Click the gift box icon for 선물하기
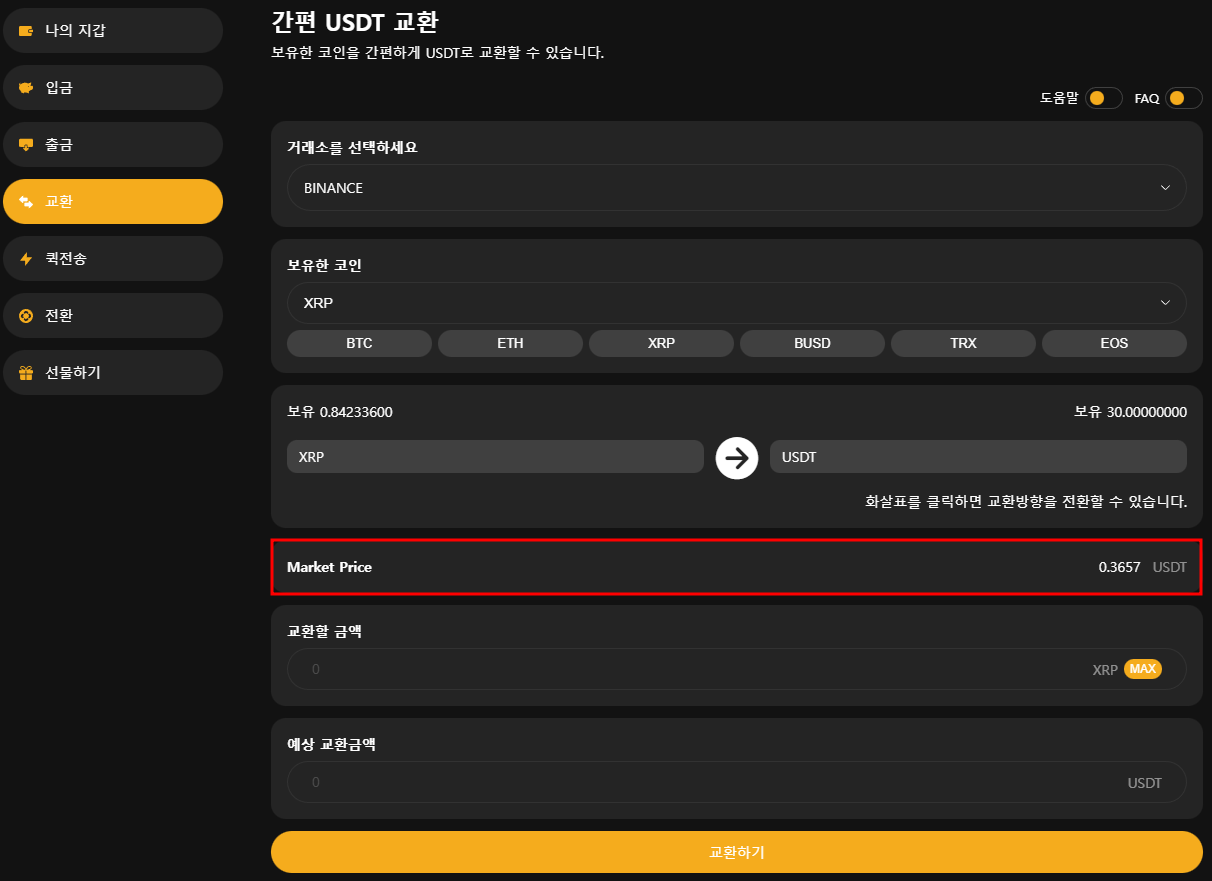This screenshot has width=1212, height=881. (x=26, y=373)
